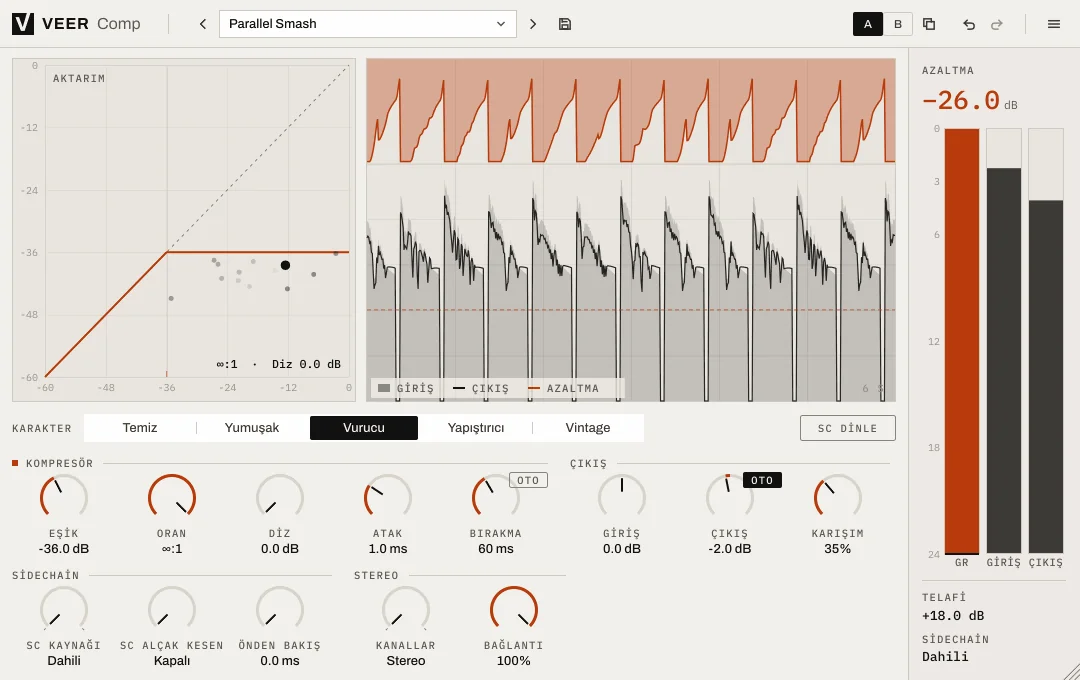Click the VEER logo icon

pyautogui.click(x=23, y=23)
